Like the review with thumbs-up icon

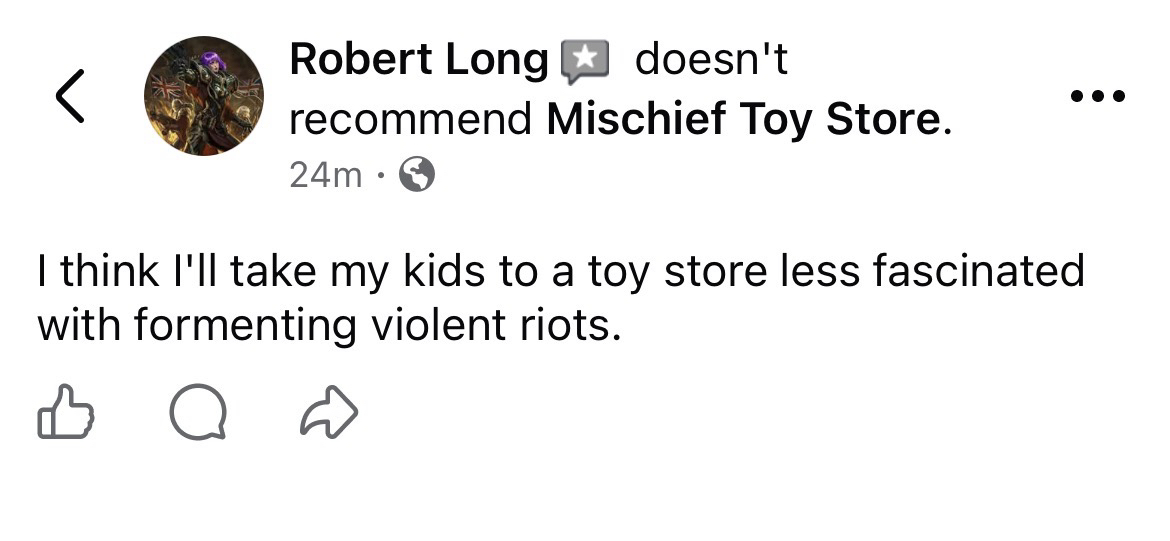point(65,412)
